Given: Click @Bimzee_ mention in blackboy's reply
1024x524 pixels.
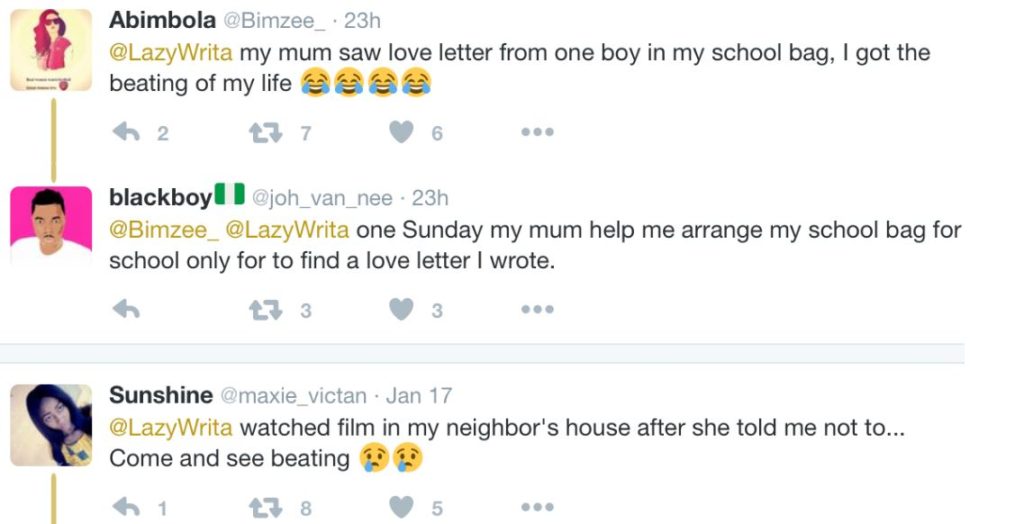Looking at the screenshot, I should pyautogui.click(x=164, y=231).
